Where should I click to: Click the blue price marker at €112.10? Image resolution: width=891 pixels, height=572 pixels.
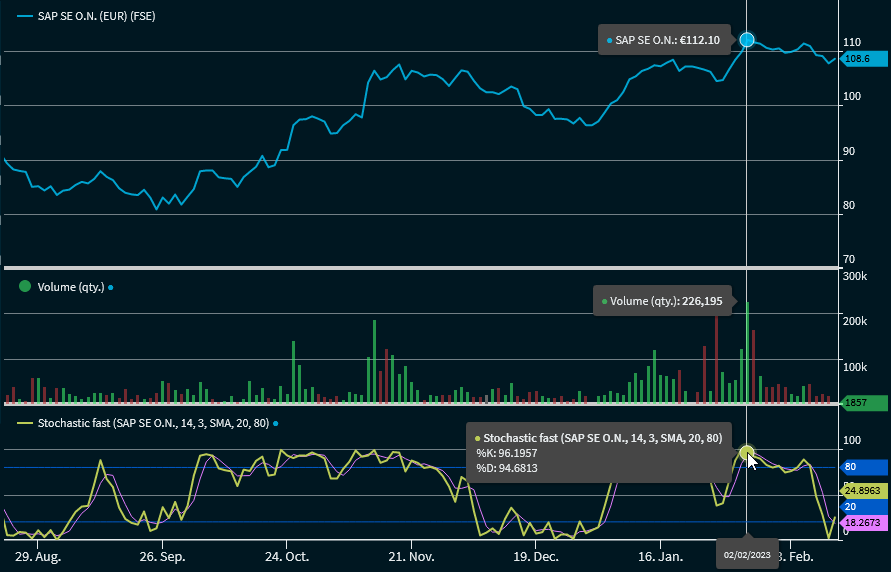746,40
